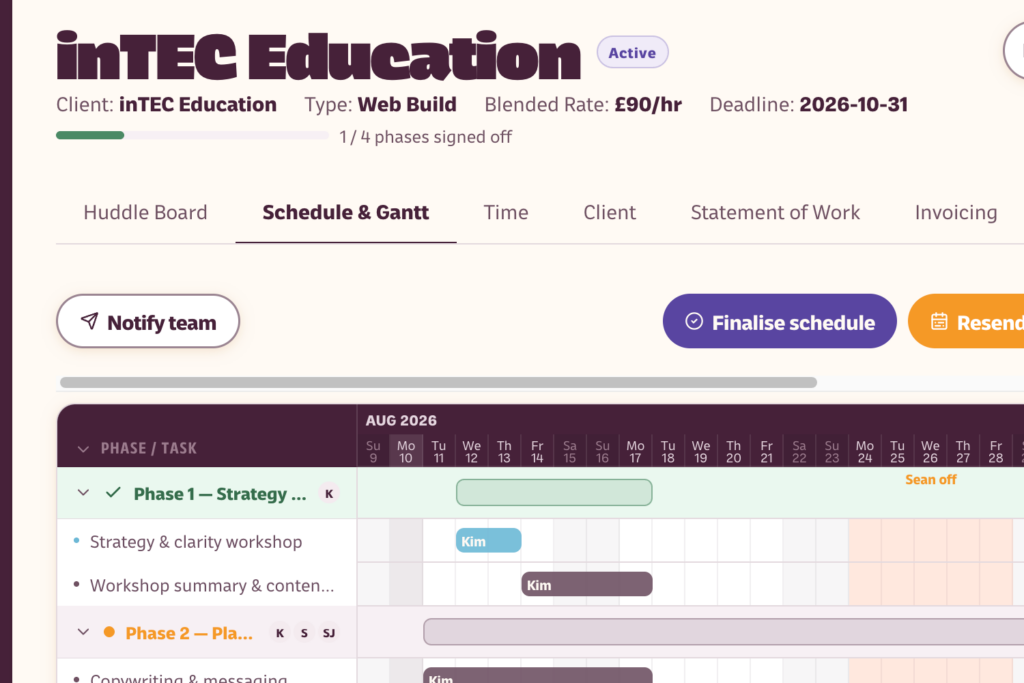The width and height of the screenshot is (1024, 683).
Task: Click the We 12 date column header
Action: click(472, 451)
